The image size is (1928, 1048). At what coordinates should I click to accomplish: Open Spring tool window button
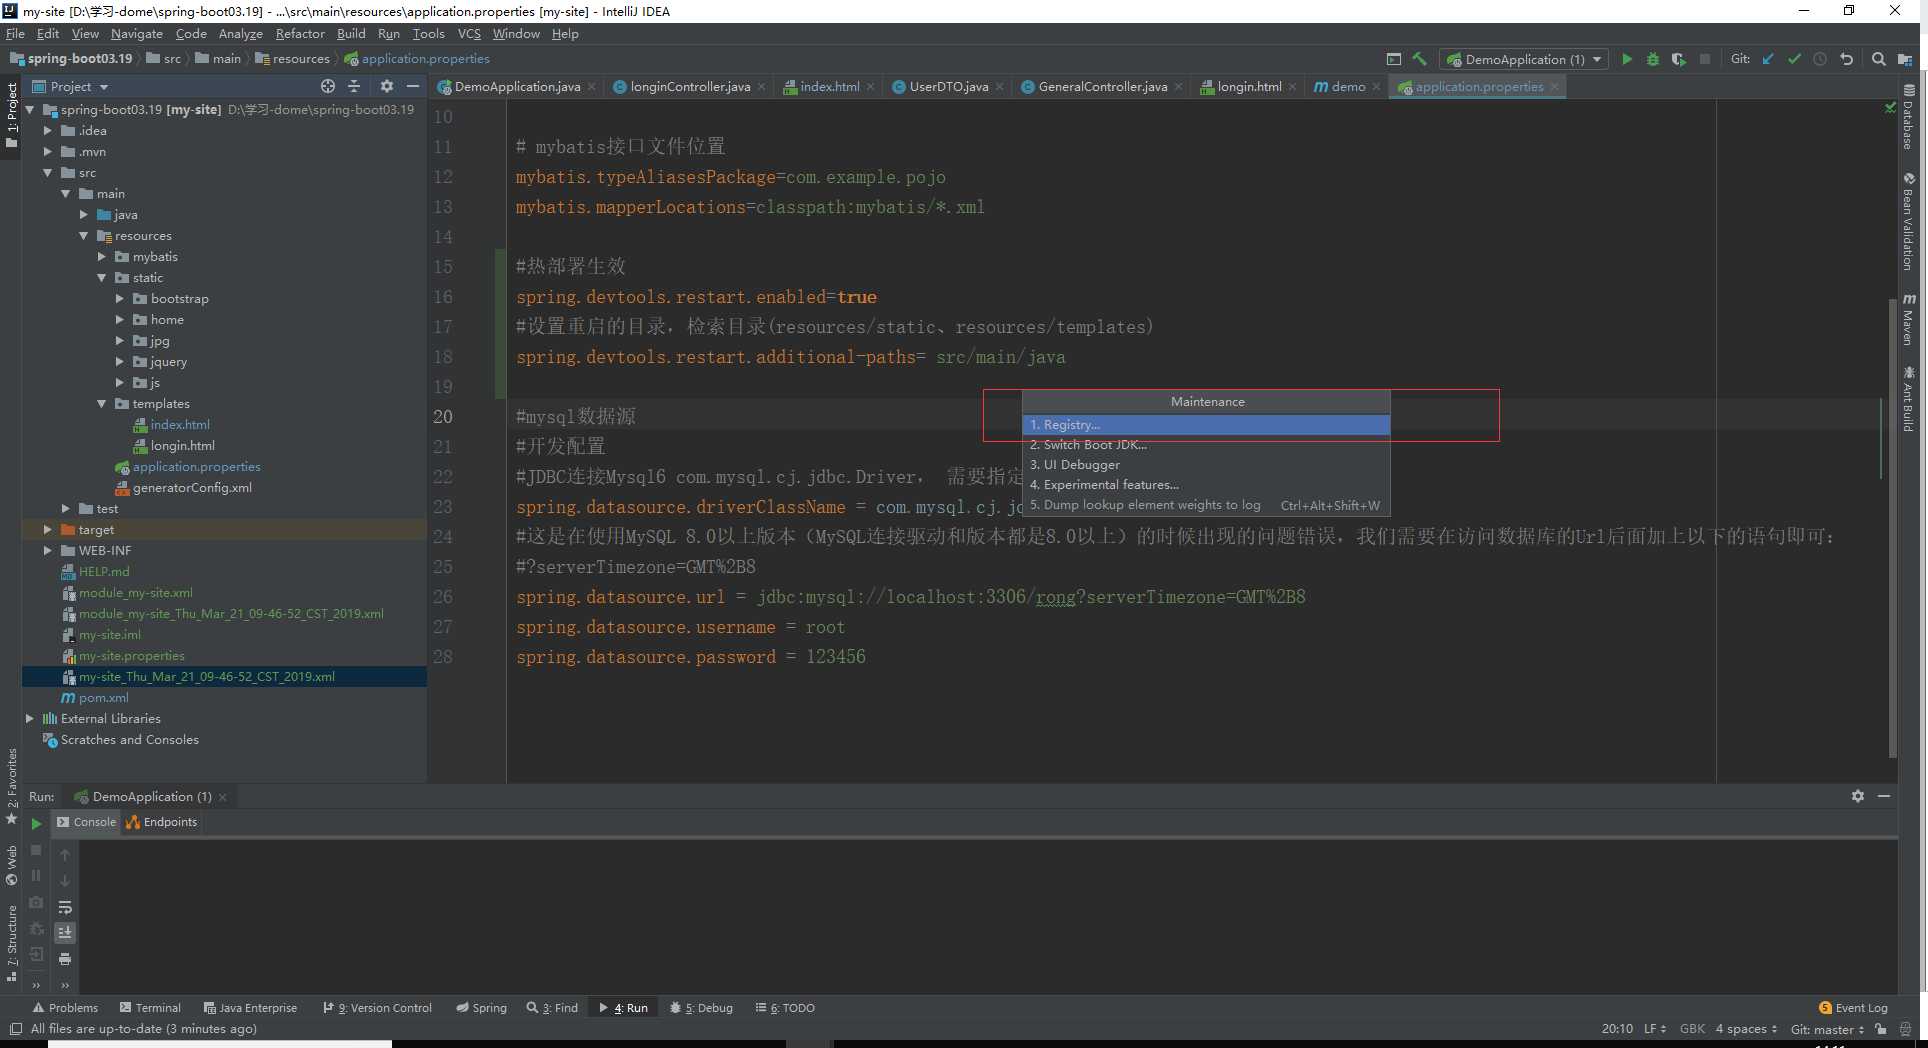pyautogui.click(x=482, y=1008)
